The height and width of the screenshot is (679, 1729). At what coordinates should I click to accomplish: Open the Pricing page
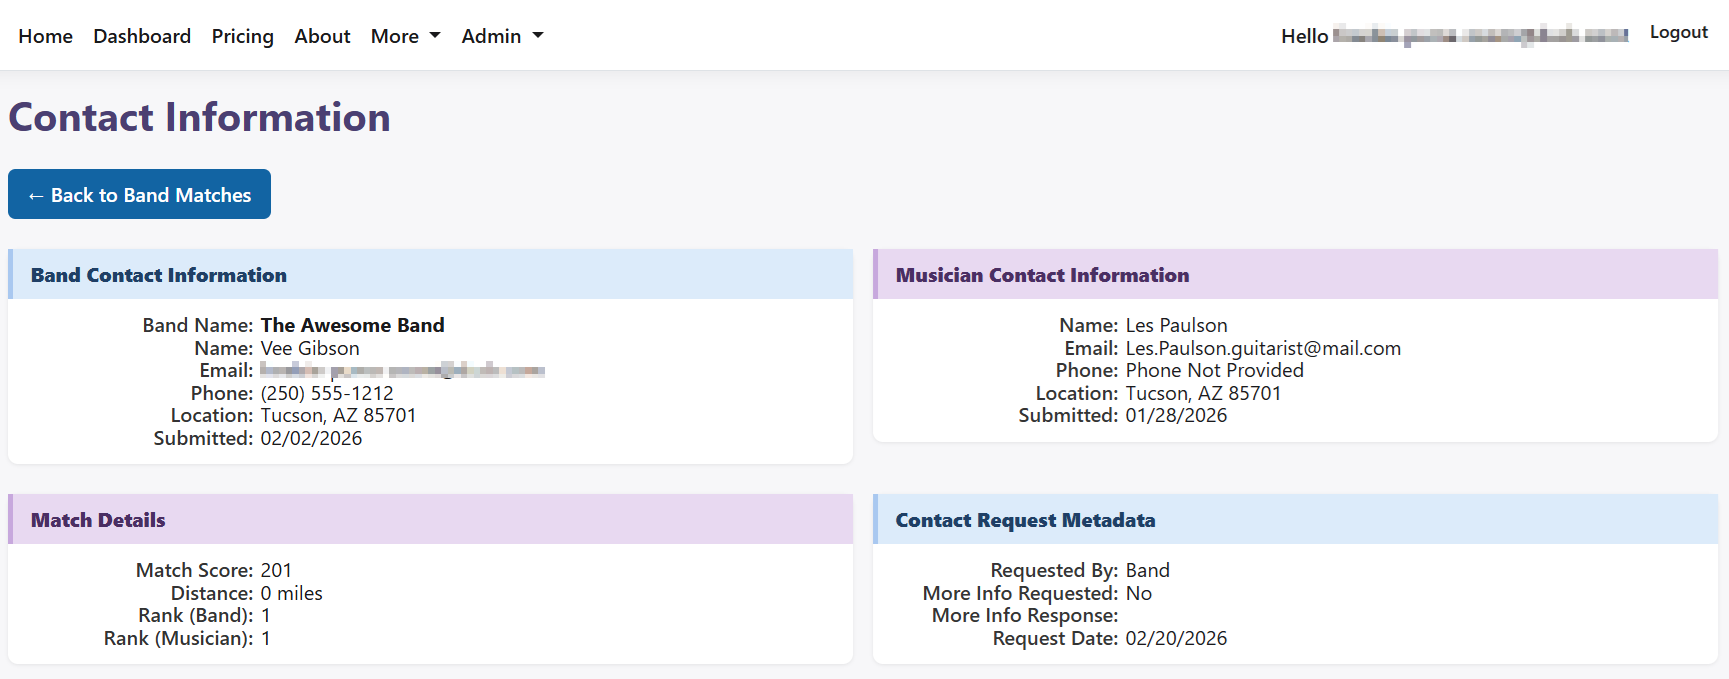[x=242, y=36]
